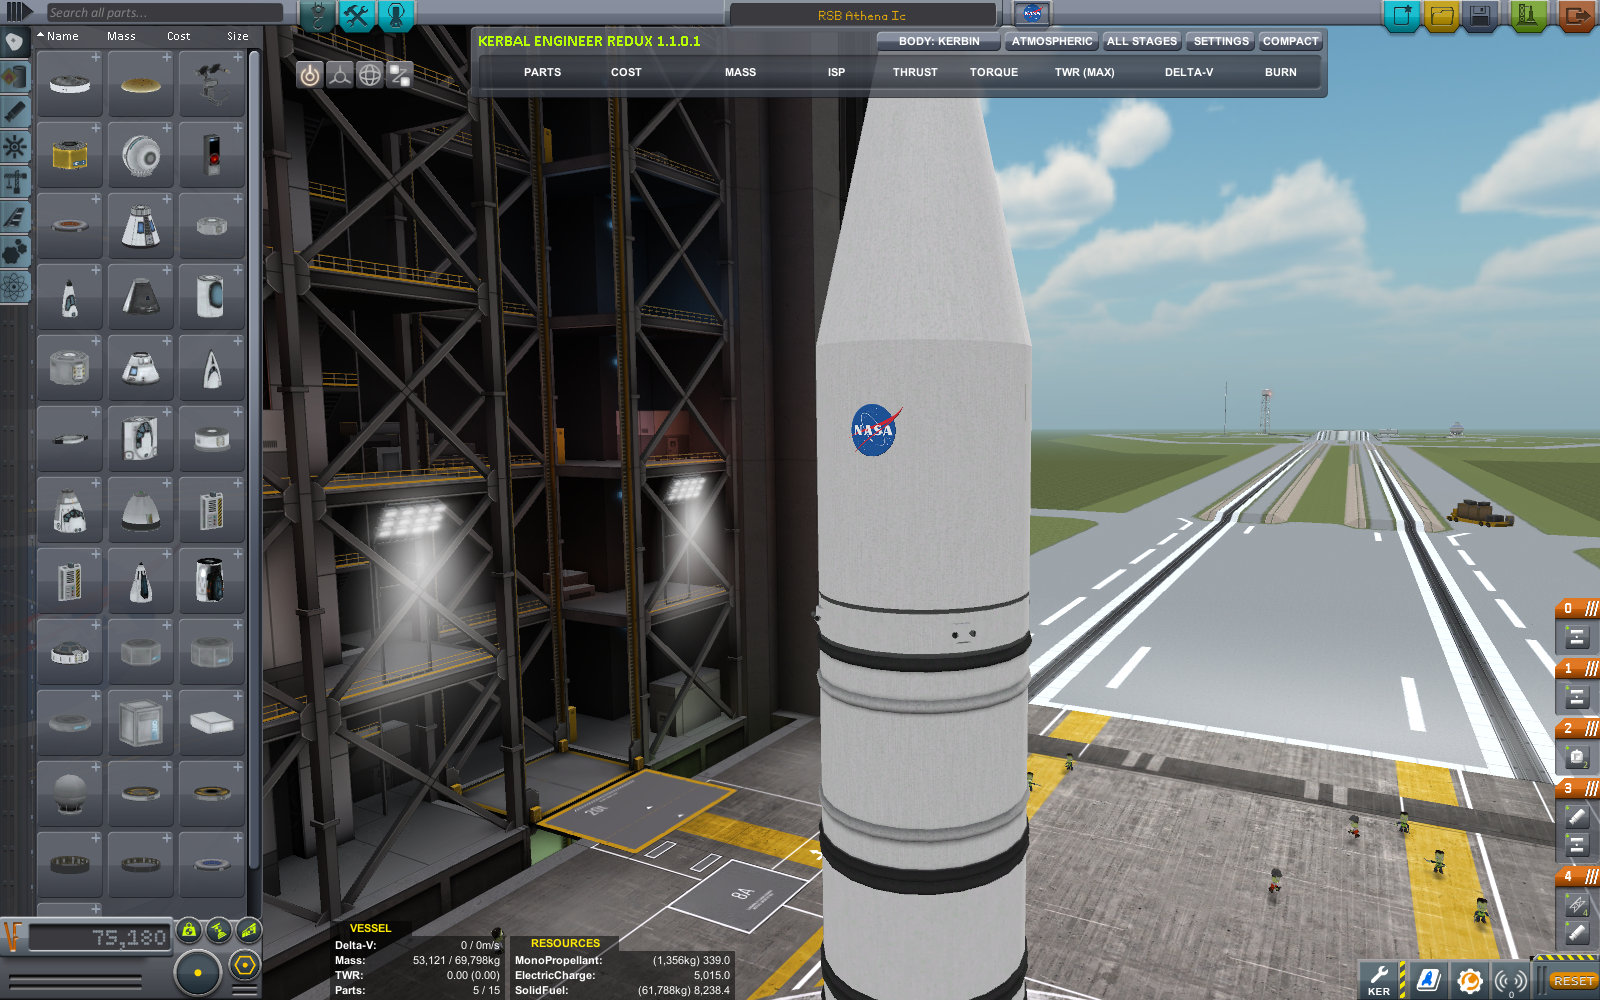Pick the HAL red-eye probe core part
This screenshot has height=1000, width=1600.
(x=212, y=155)
